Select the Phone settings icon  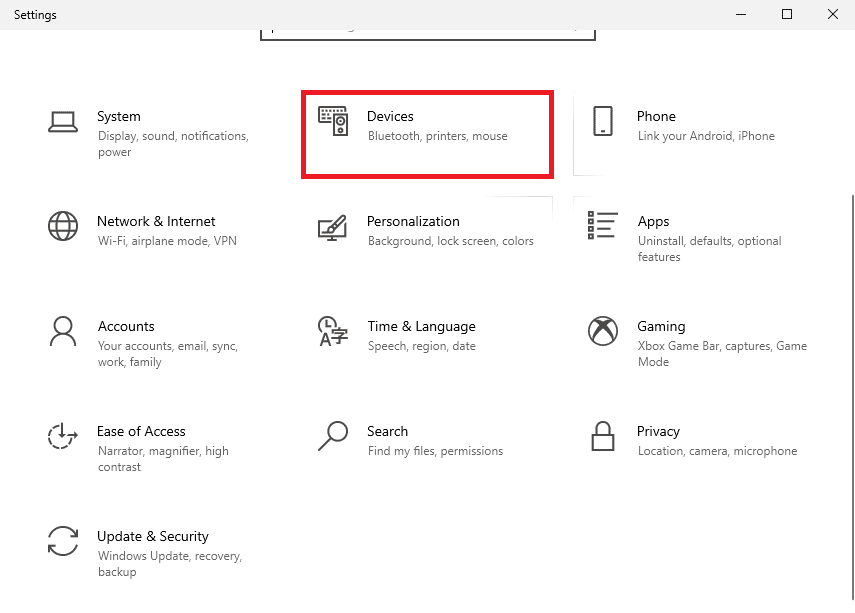coord(603,121)
